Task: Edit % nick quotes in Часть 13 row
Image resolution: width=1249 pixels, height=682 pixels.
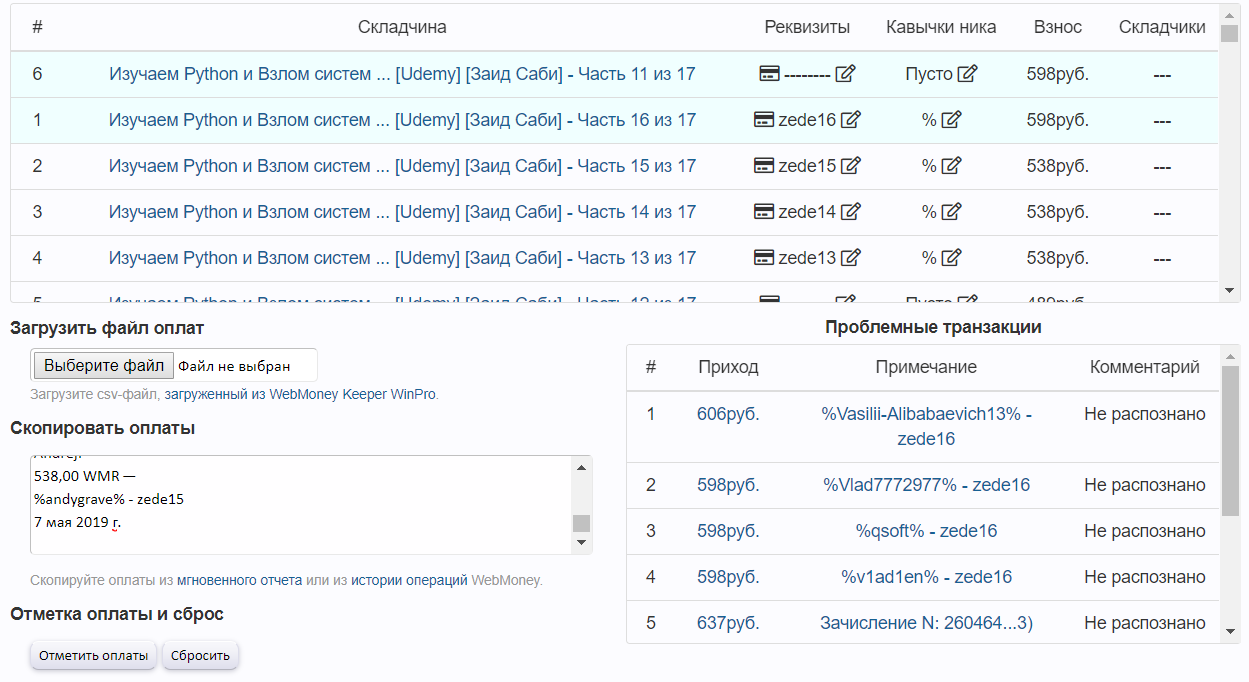Action: 951,258
